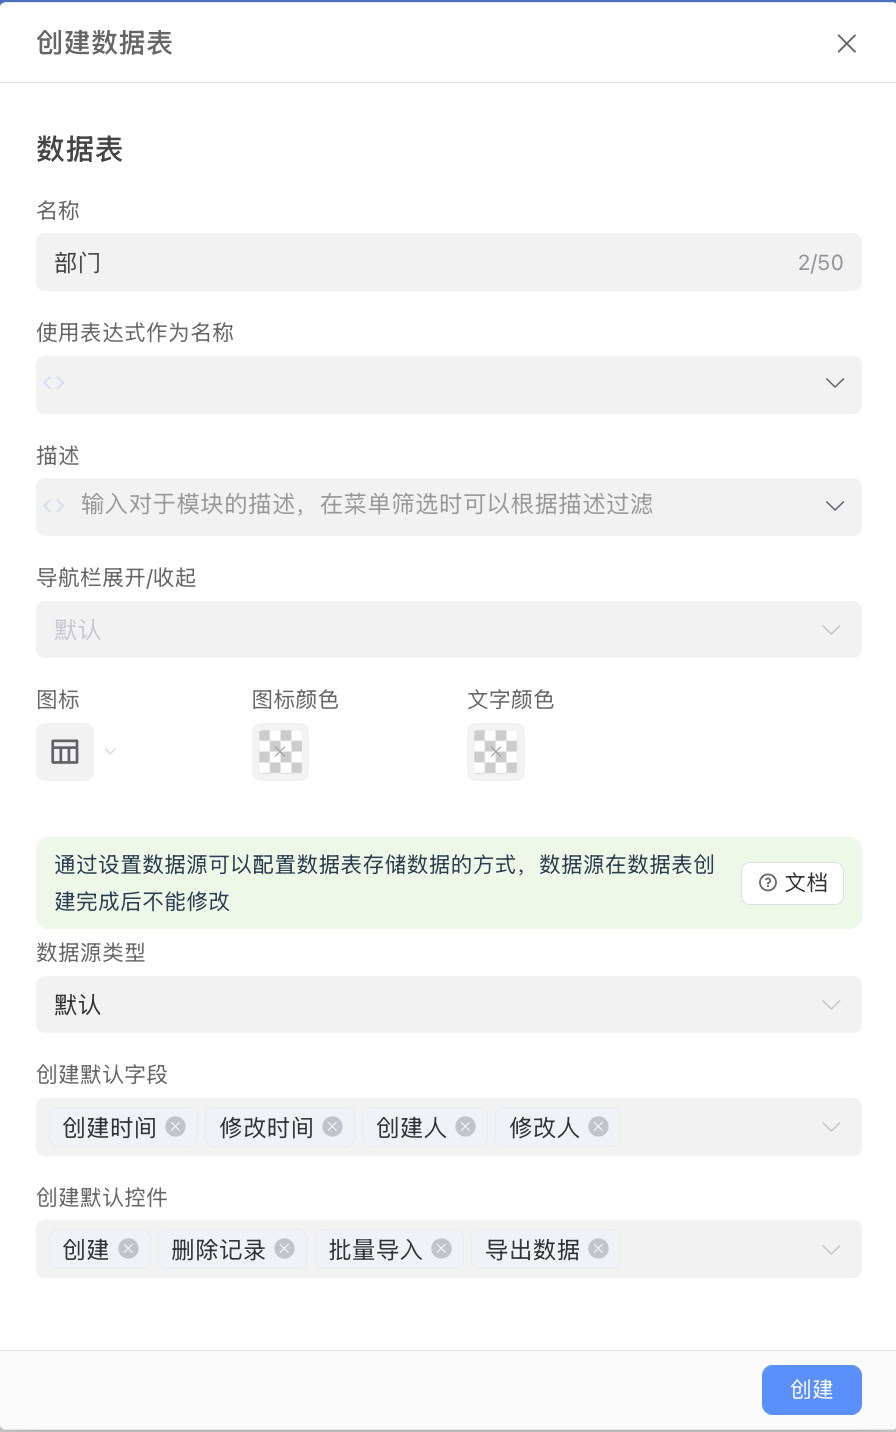Click the blue 创建 button
This screenshot has height=1432, width=896.
[x=811, y=1389]
